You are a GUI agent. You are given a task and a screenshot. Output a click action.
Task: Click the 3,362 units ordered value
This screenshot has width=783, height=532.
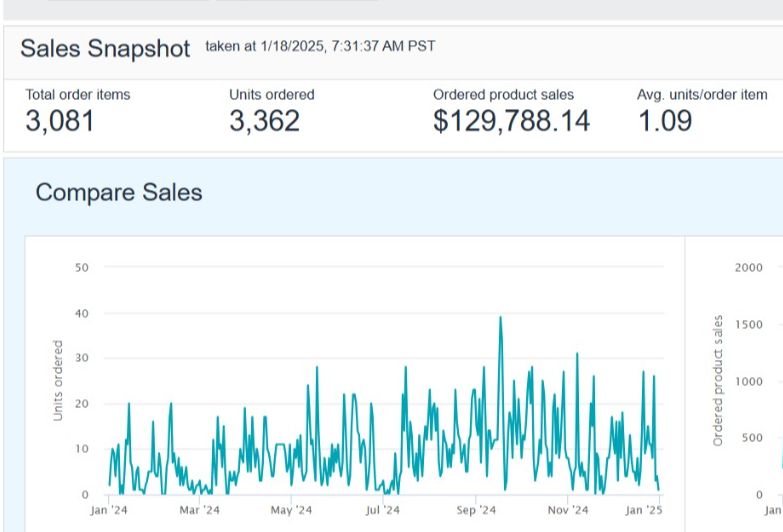264,121
